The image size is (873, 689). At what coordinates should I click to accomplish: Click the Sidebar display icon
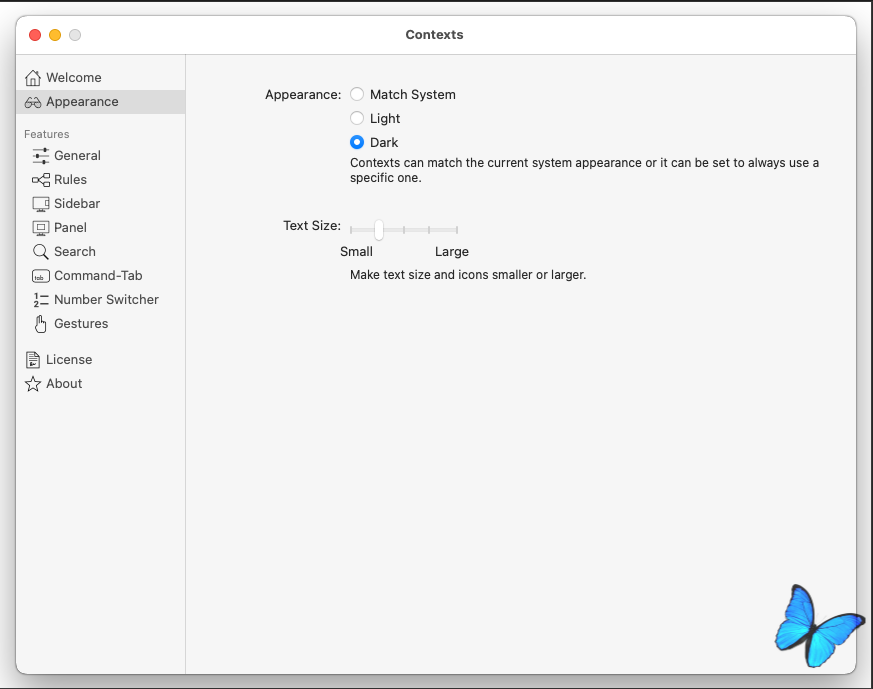pyautogui.click(x=41, y=204)
